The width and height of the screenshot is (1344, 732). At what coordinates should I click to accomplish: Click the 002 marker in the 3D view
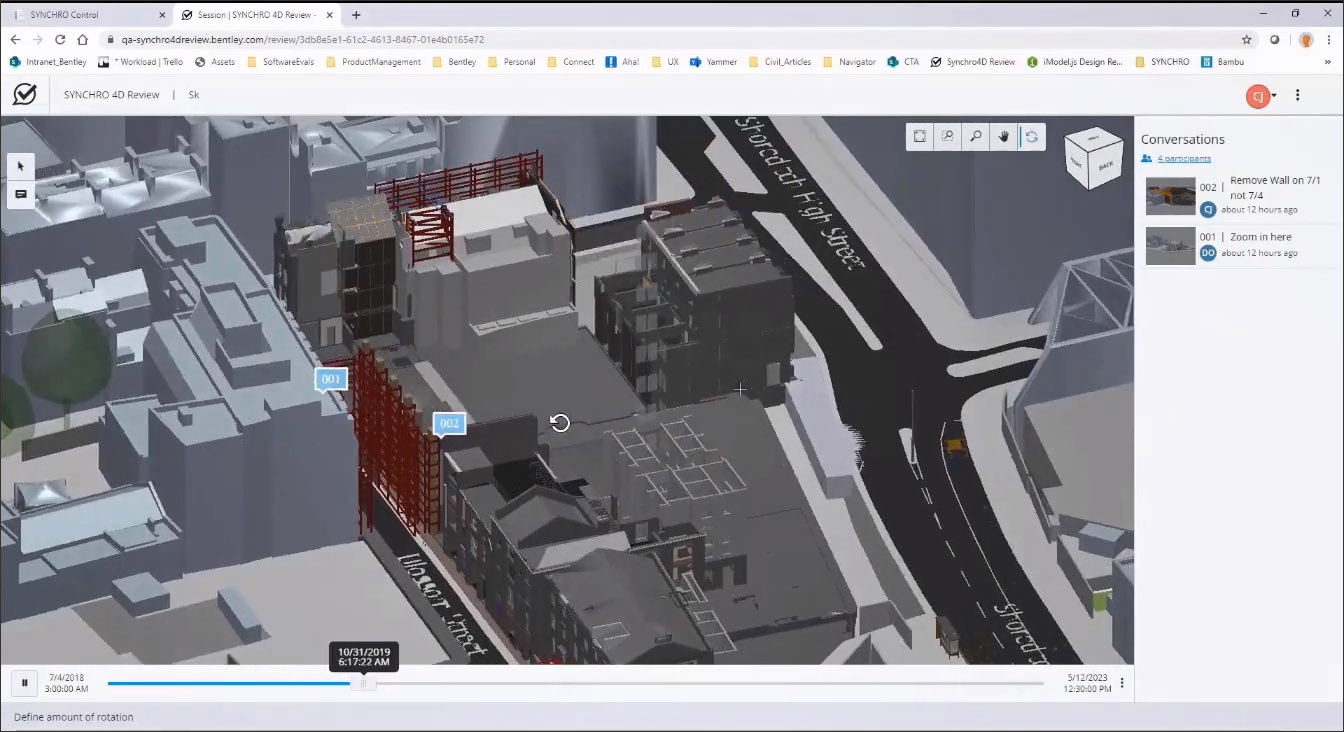pos(449,424)
